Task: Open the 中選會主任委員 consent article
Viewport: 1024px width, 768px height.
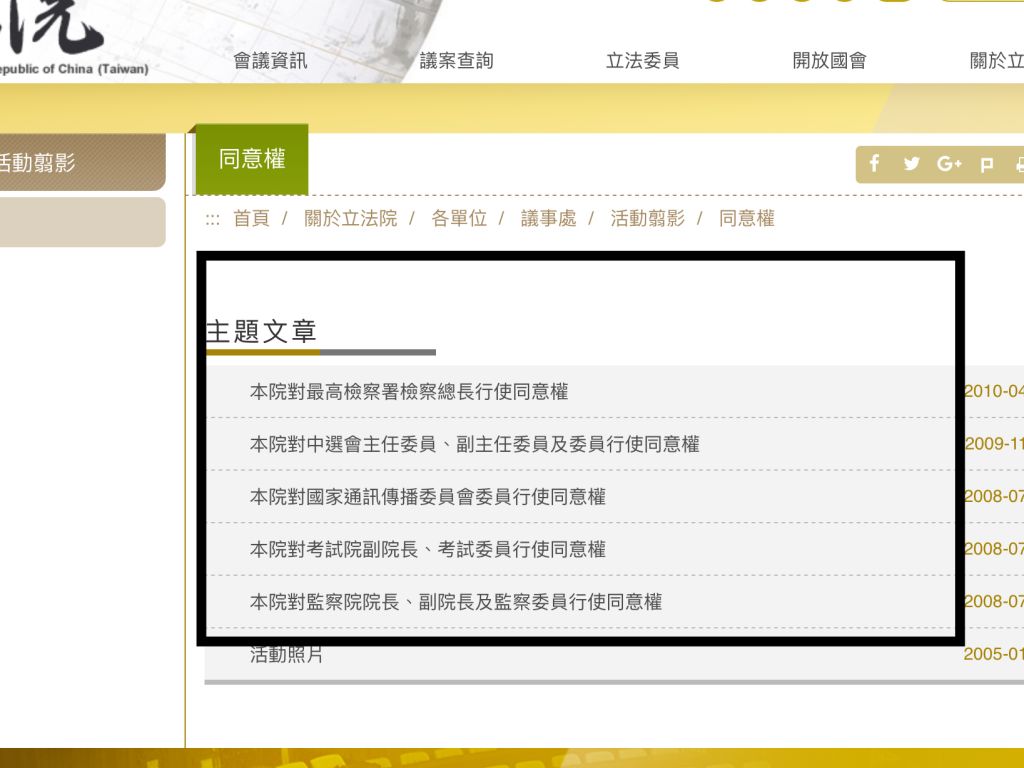Action: (474, 444)
